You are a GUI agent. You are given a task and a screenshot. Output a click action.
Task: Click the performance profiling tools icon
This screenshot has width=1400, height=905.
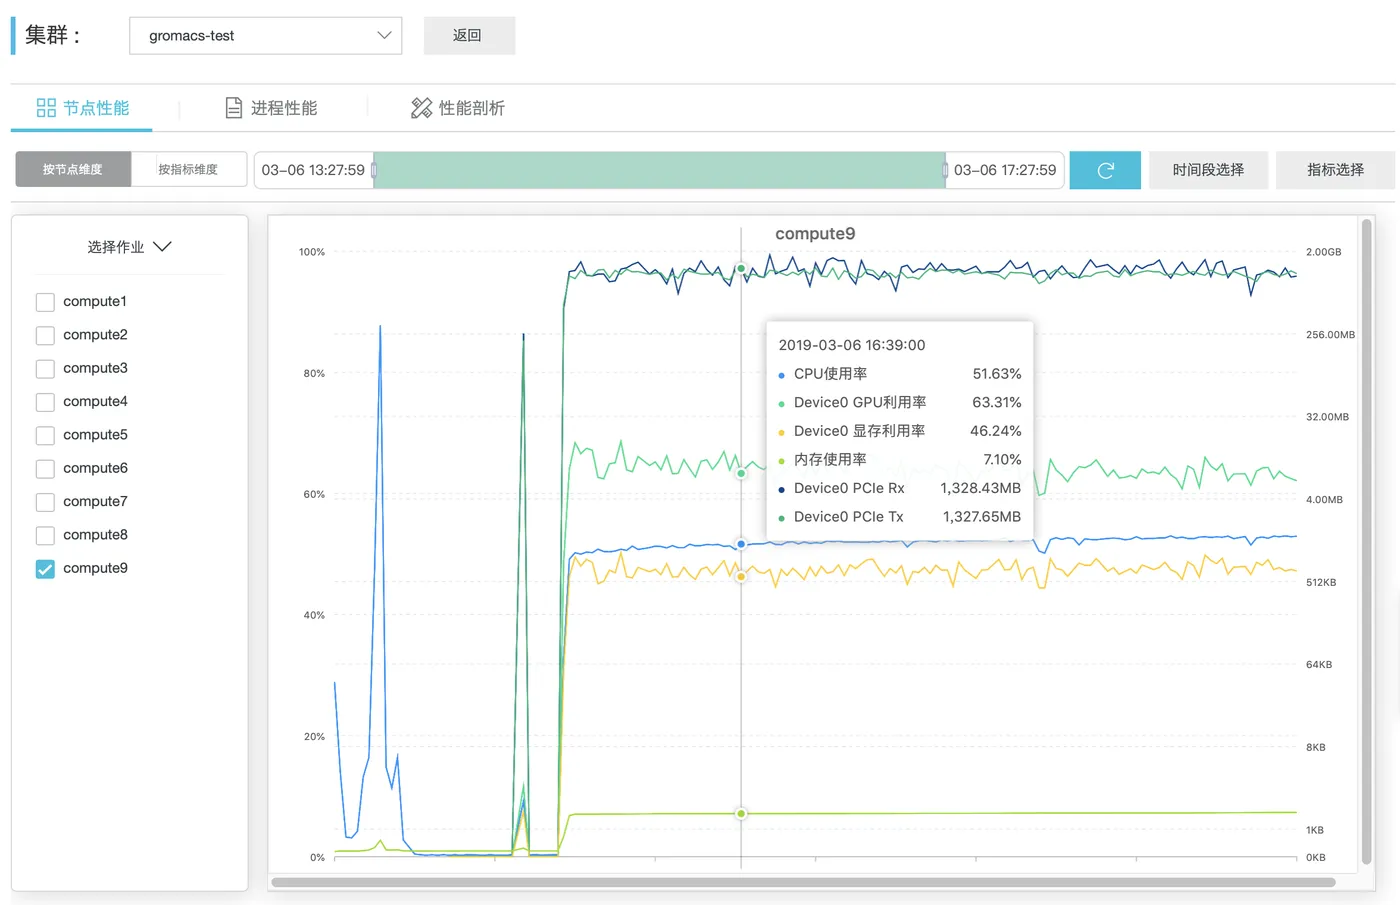[x=421, y=108]
